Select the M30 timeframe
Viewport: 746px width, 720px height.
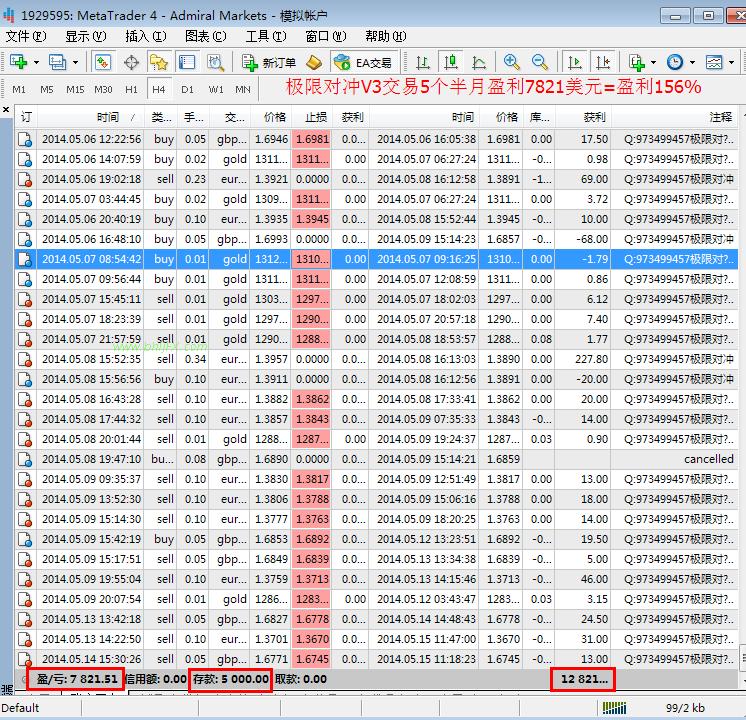(103, 89)
